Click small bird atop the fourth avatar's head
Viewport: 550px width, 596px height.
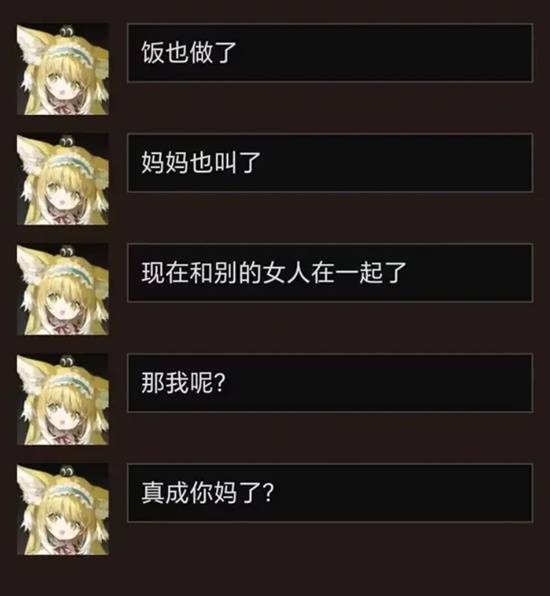point(66,361)
